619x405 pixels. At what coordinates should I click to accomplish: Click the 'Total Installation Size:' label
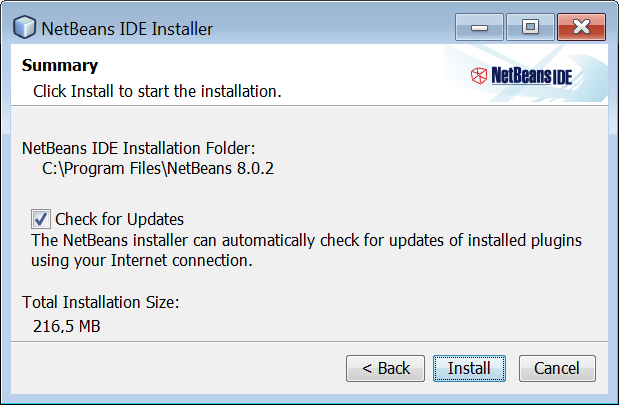point(101,302)
